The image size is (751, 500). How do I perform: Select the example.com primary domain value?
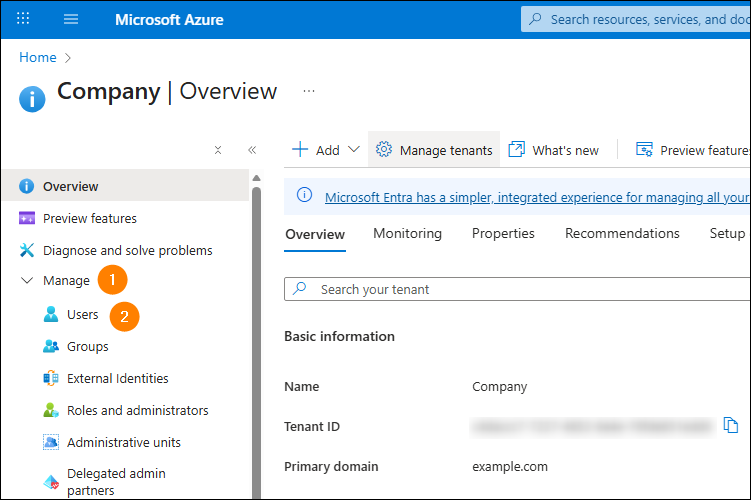click(510, 466)
